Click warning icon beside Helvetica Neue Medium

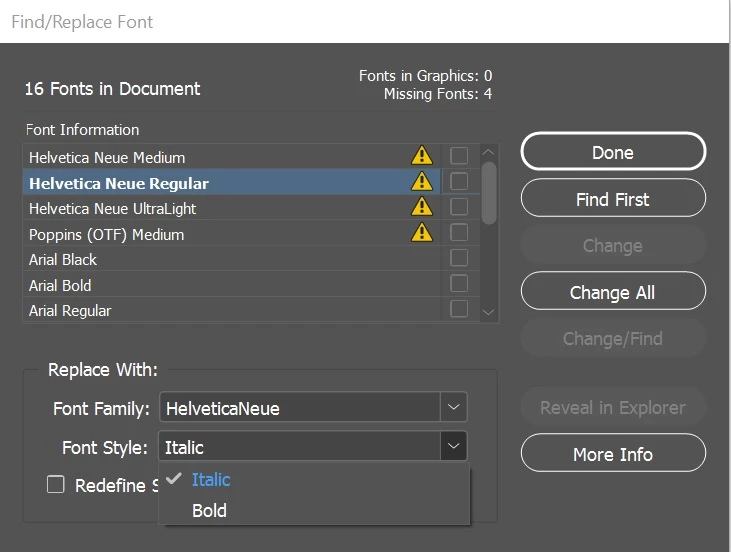tap(422, 156)
